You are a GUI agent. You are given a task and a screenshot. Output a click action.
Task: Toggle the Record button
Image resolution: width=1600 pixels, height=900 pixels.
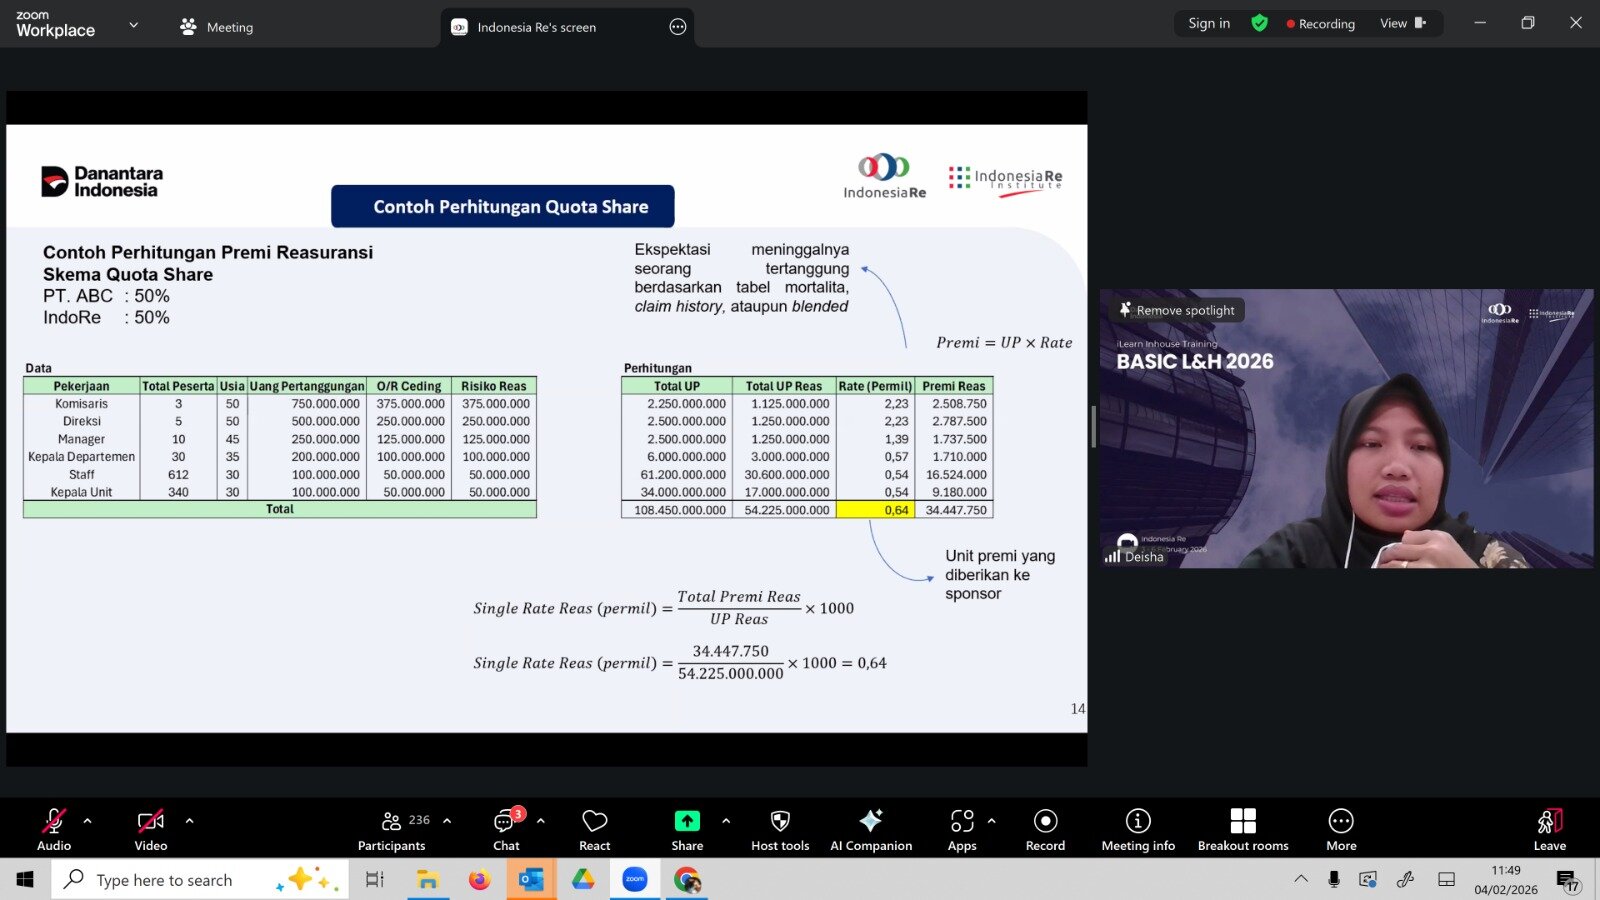[x=1045, y=829]
